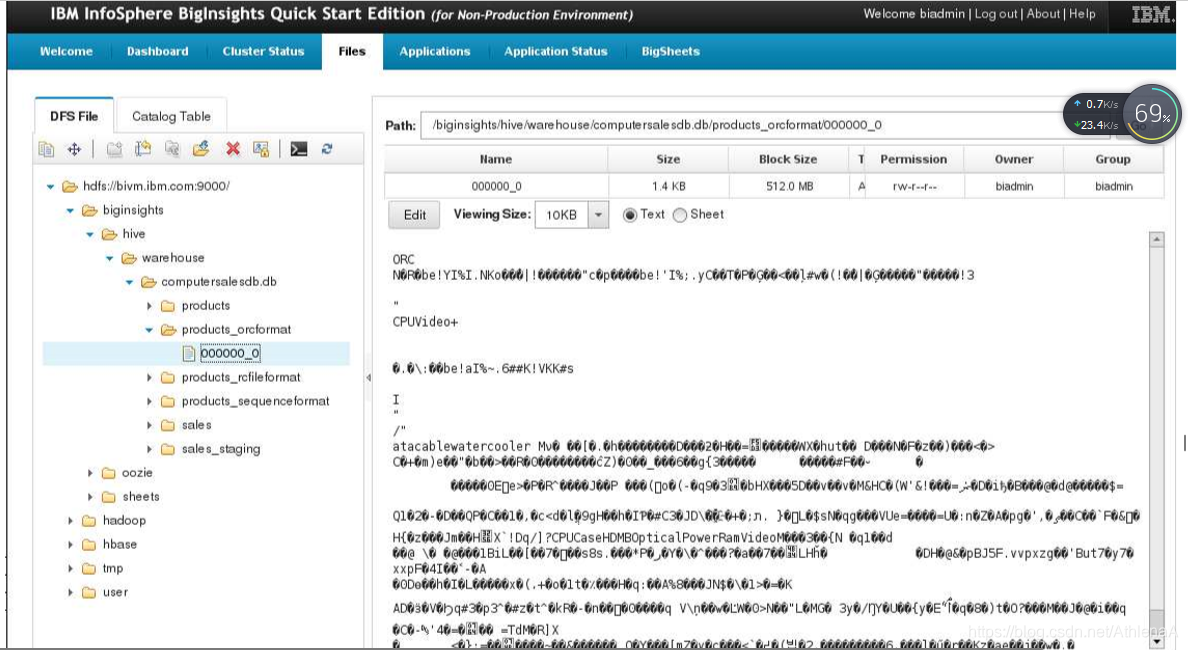1188x650 pixels.
Task: Expand the products folder node
Action: click(x=148, y=306)
